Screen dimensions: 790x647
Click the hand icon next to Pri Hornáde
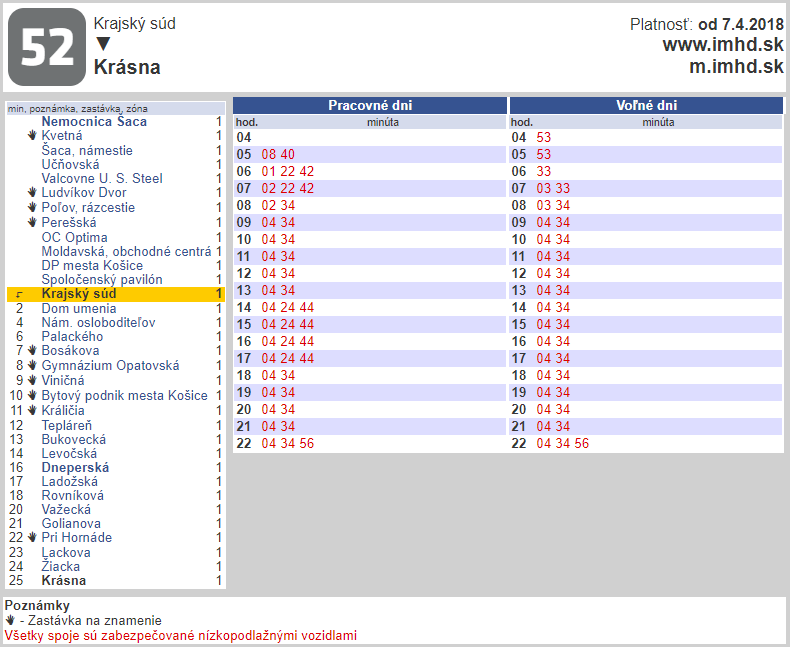(32, 538)
